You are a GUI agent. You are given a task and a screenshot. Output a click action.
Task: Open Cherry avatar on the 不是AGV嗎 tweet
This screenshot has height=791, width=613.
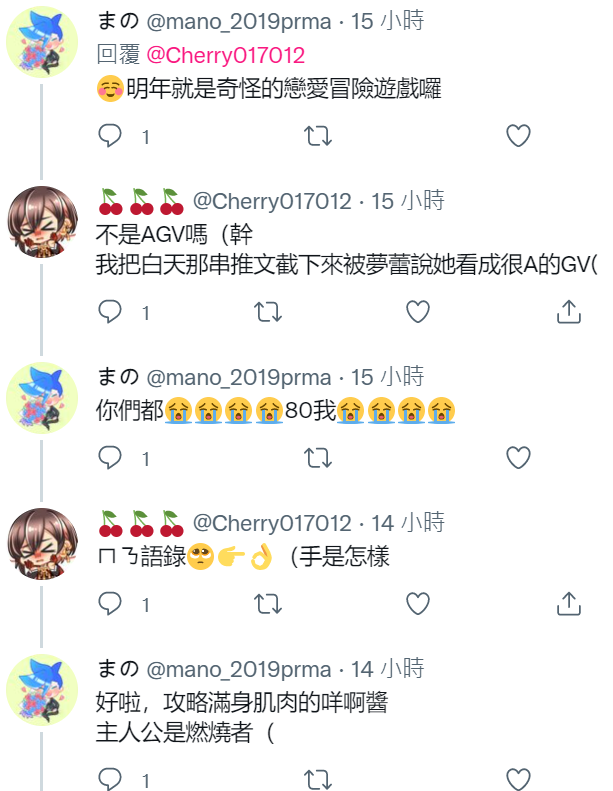(x=42, y=222)
